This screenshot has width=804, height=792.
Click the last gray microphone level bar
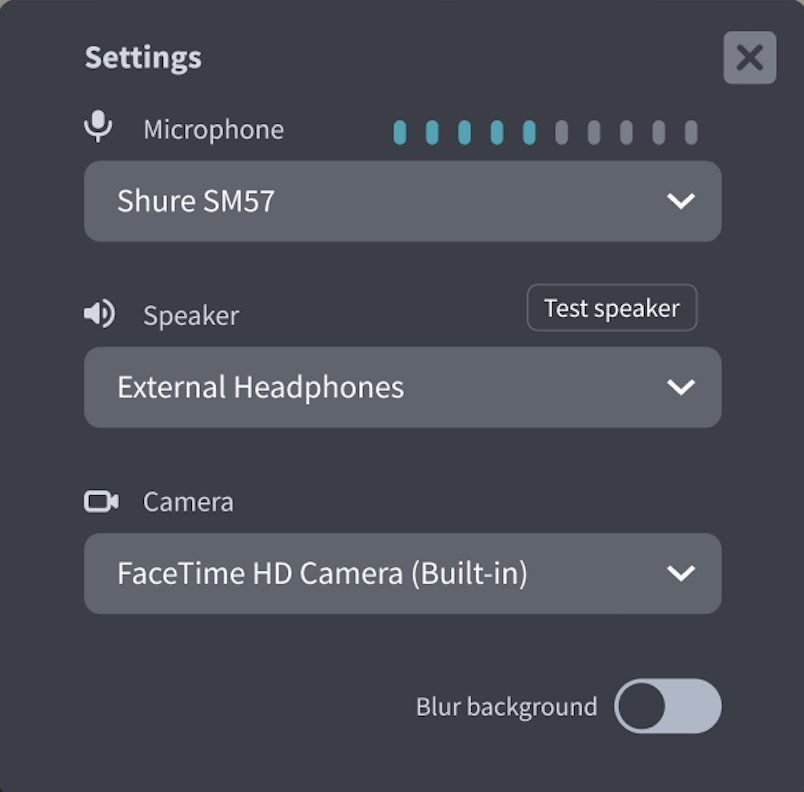(x=691, y=132)
